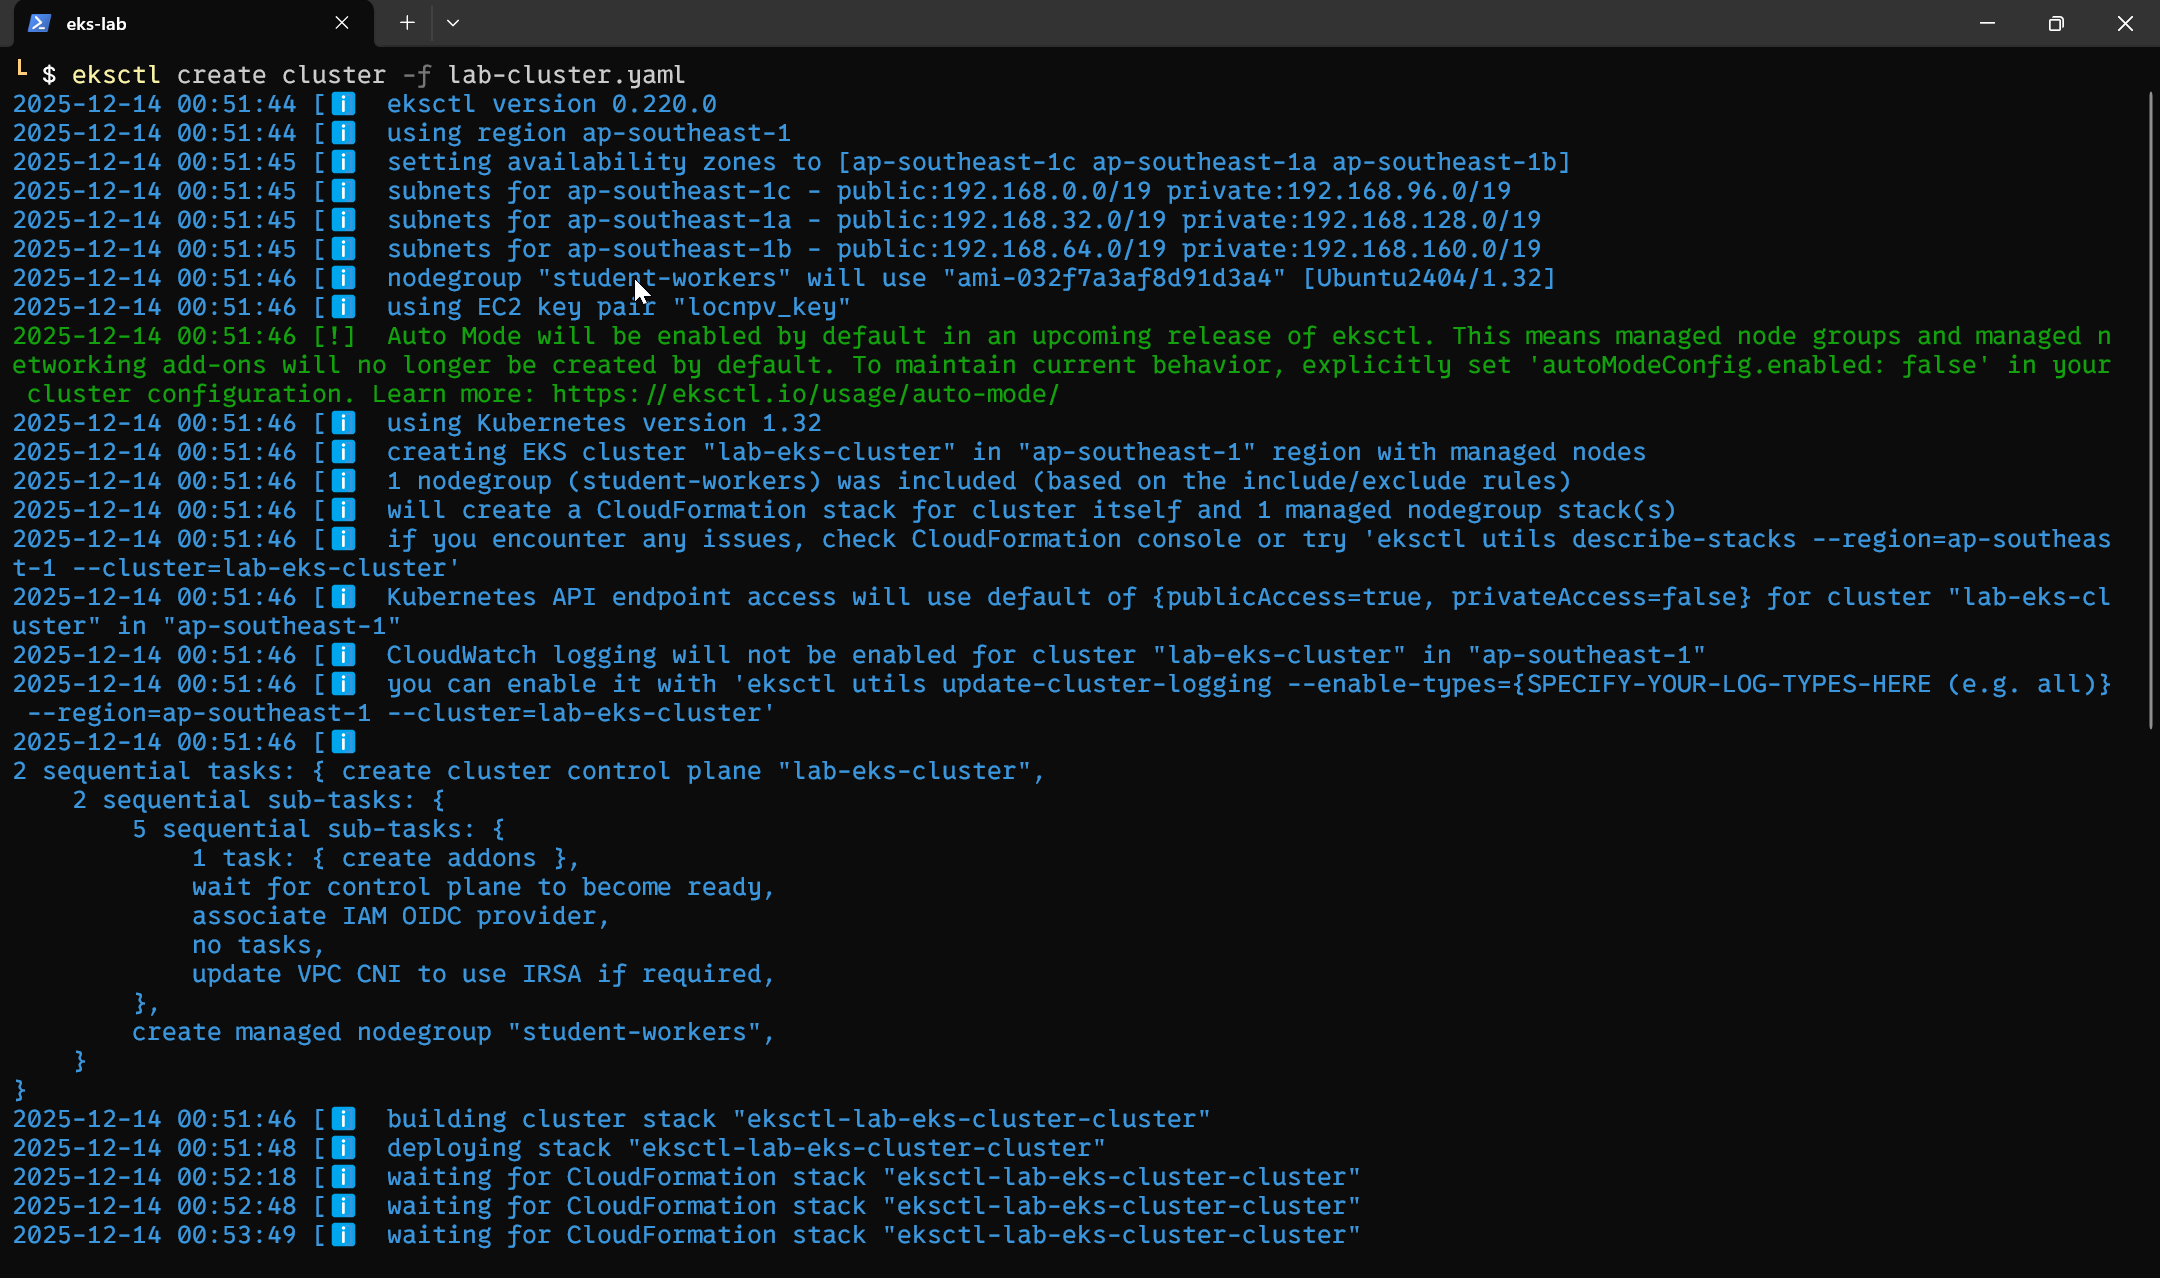Click info icon beside using region ap-southeast-1
This screenshot has width=2160, height=1278.
point(343,133)
